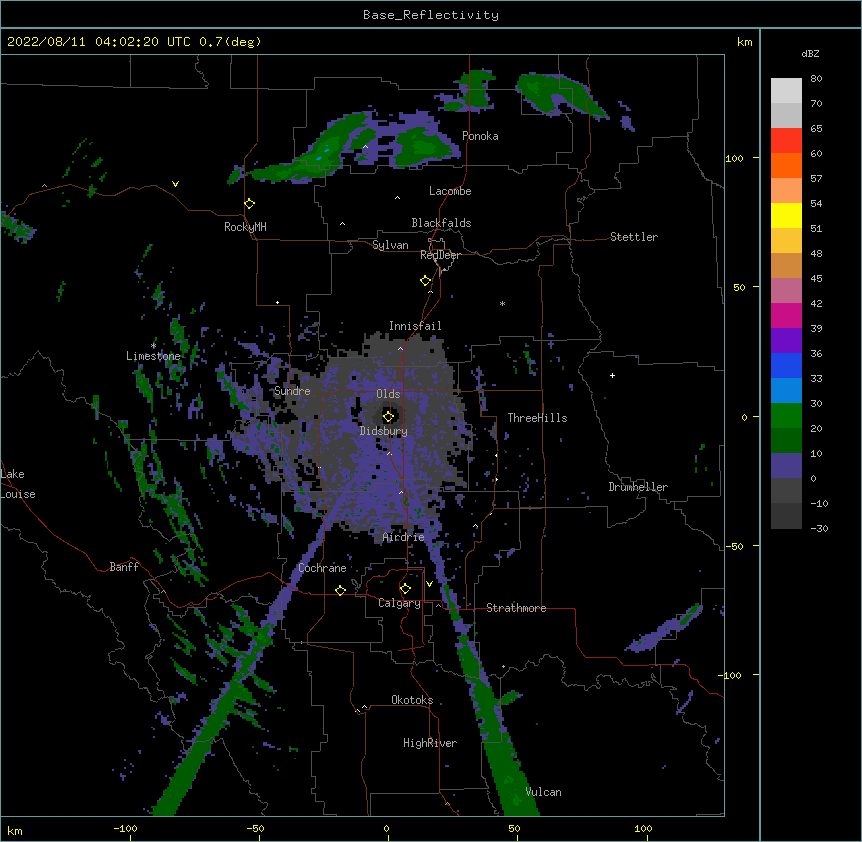
Task: Click the Olds city label
Action: 388,394
